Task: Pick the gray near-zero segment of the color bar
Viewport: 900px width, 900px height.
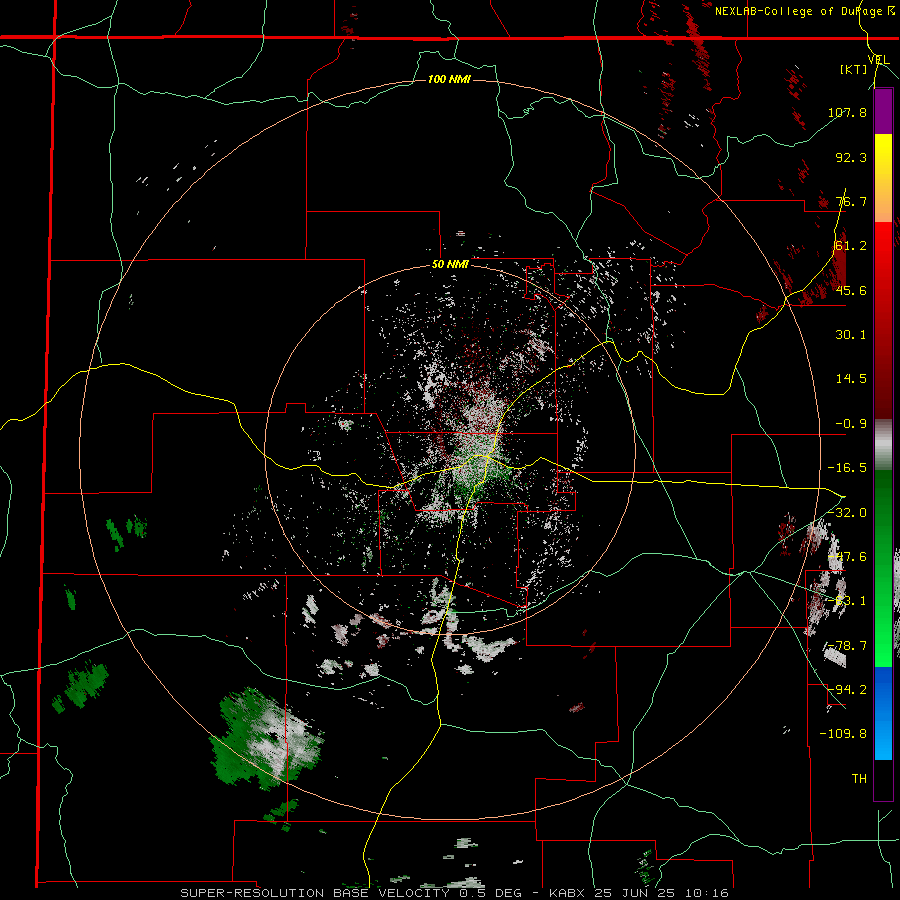Action: [x=883, y=445]
